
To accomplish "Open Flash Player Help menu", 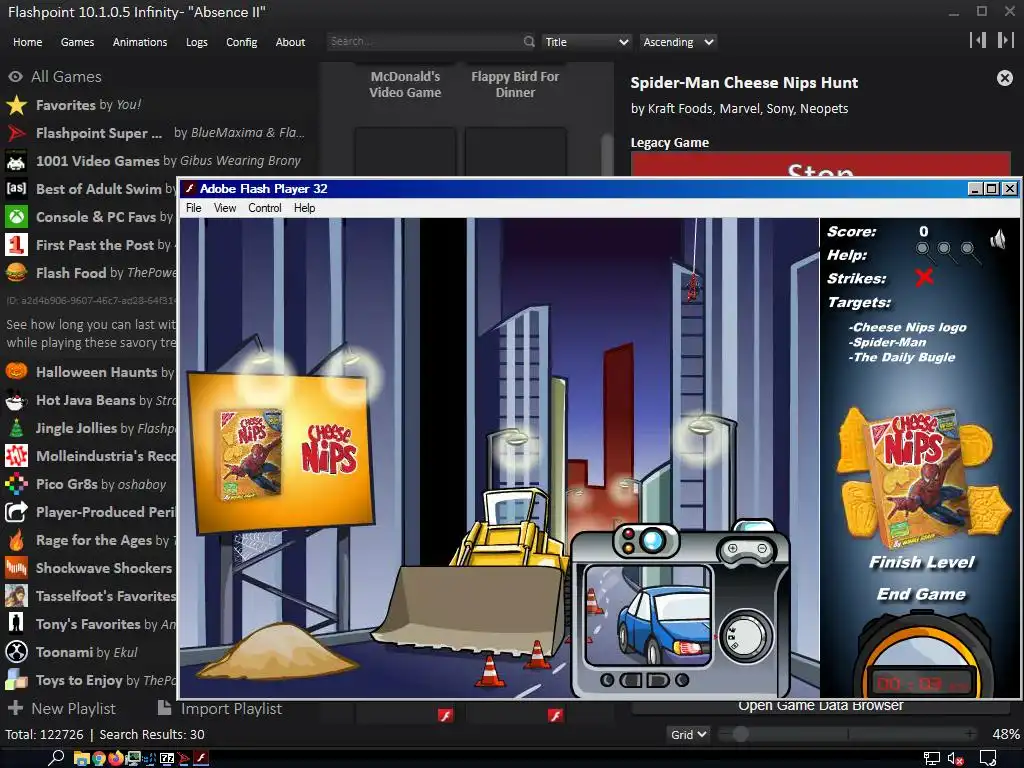I will (304, 208).
